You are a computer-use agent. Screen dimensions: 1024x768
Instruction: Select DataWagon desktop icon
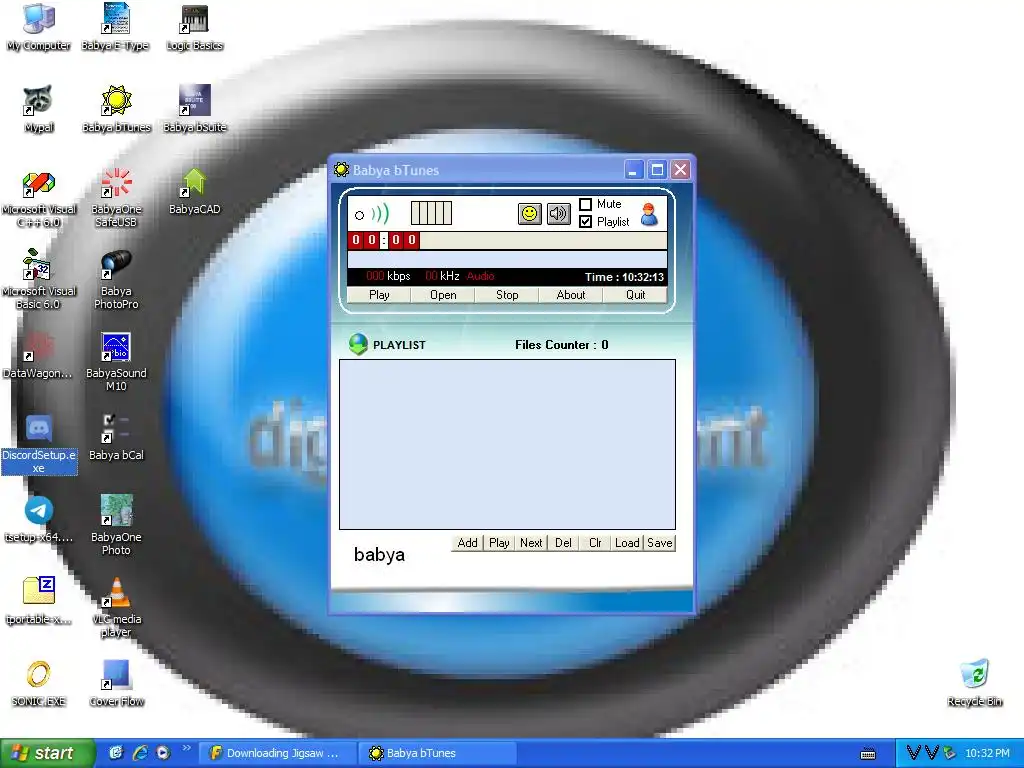(x=39, y=356)
